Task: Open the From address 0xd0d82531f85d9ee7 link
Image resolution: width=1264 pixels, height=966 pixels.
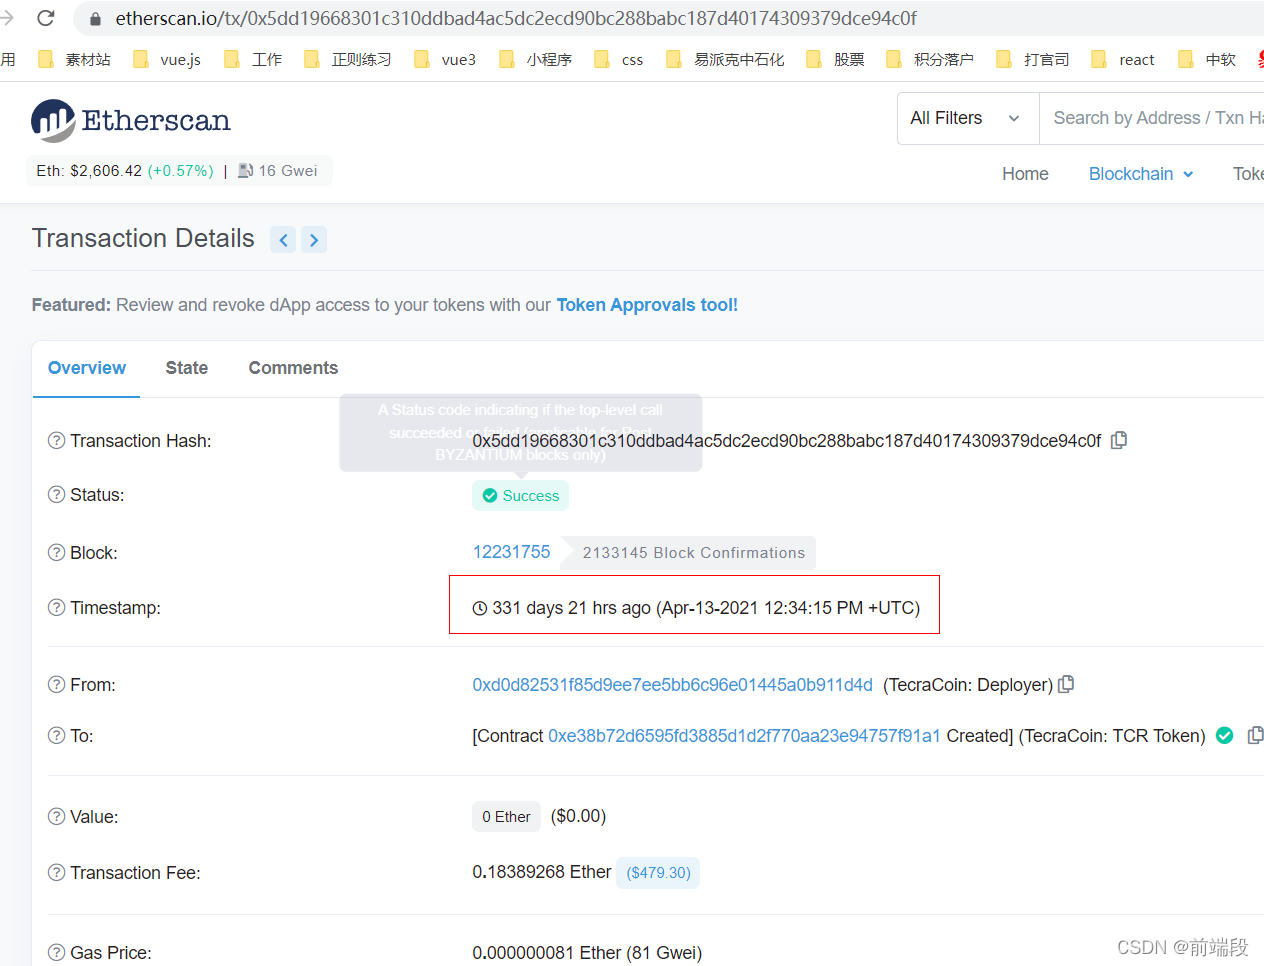Action: pyautogui.click(x=672, y=685)
